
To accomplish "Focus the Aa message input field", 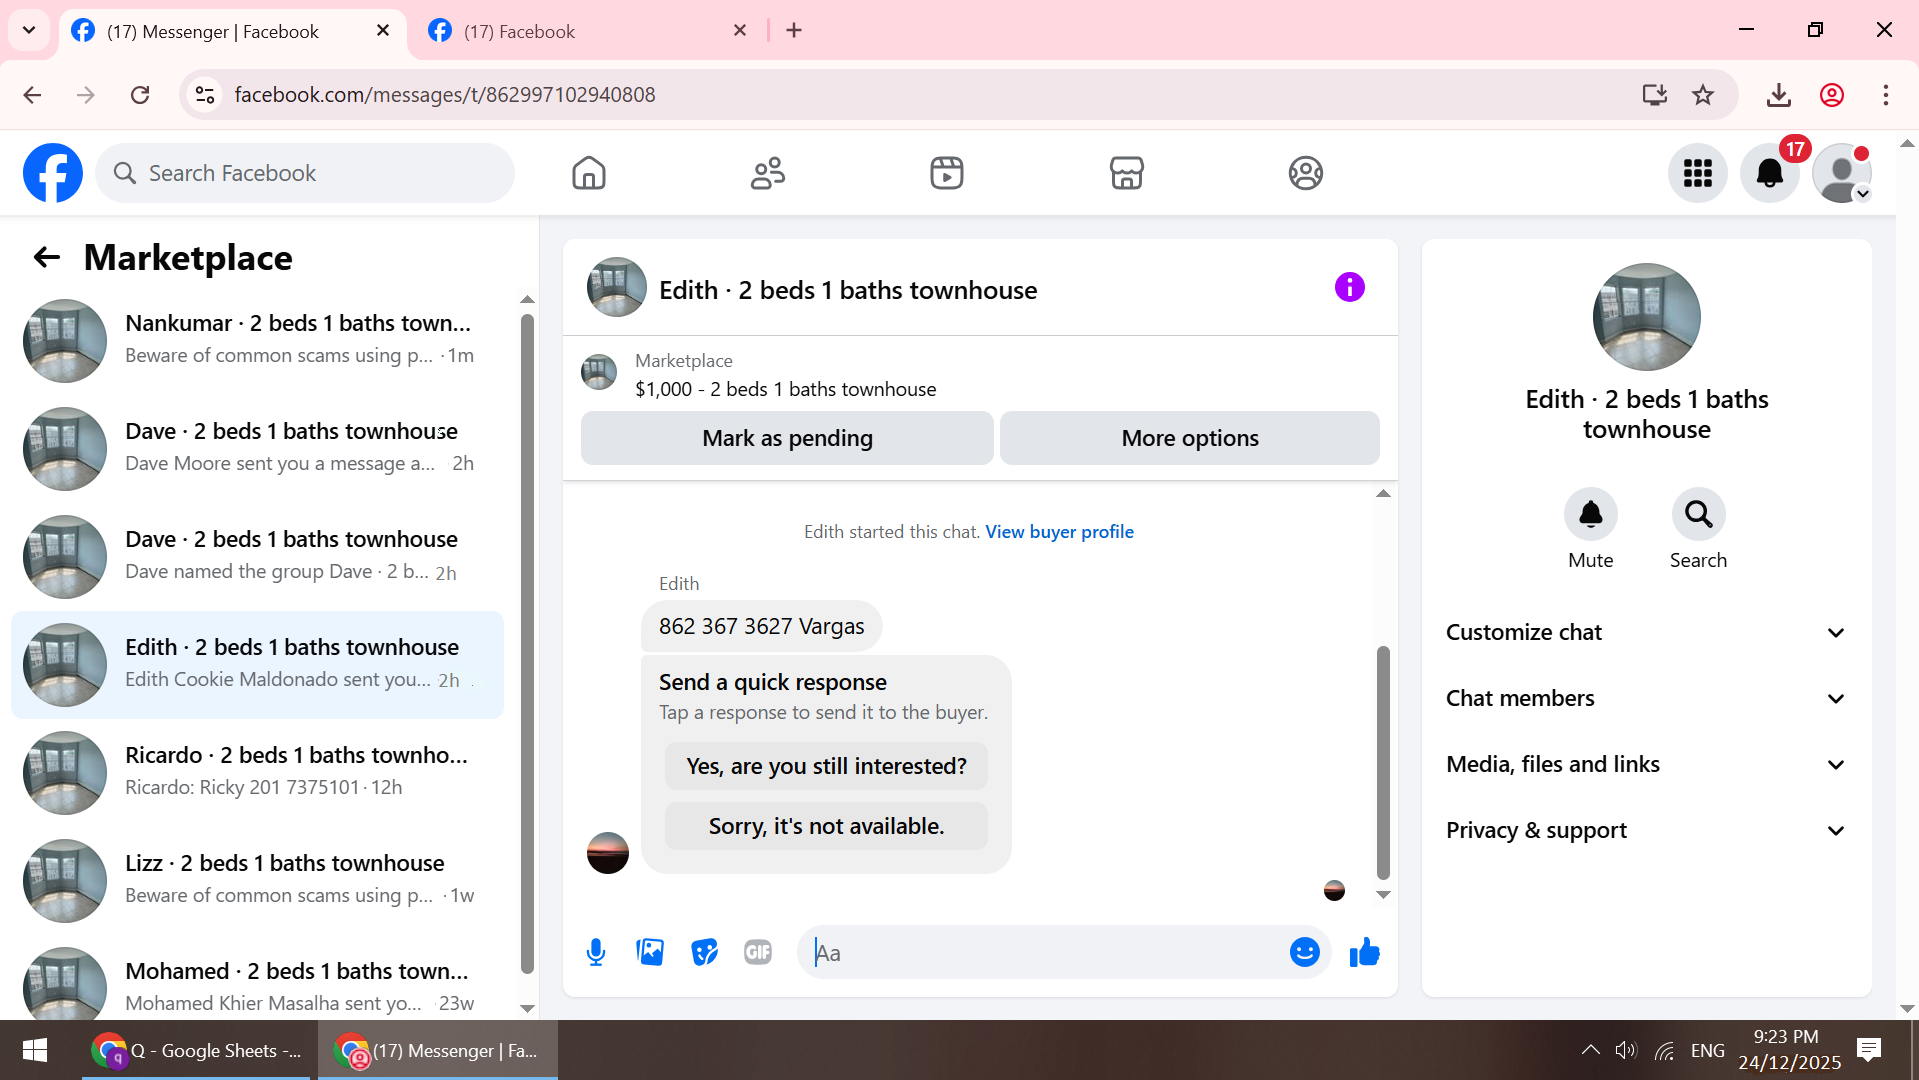I will pos(1045,953).
